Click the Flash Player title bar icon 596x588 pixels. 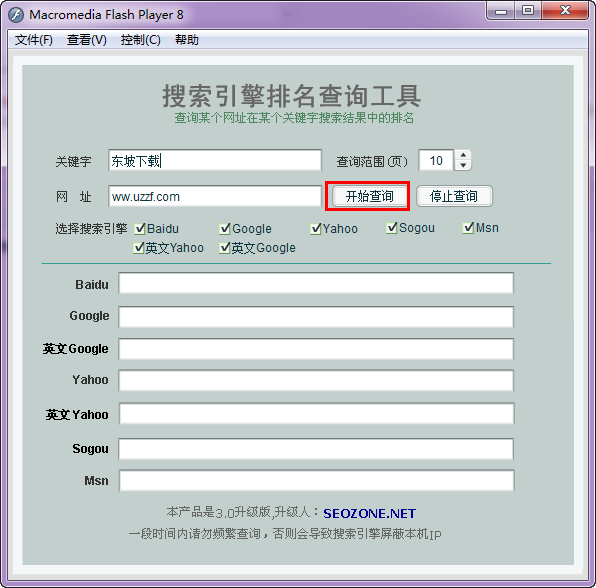tap(16, 15)
